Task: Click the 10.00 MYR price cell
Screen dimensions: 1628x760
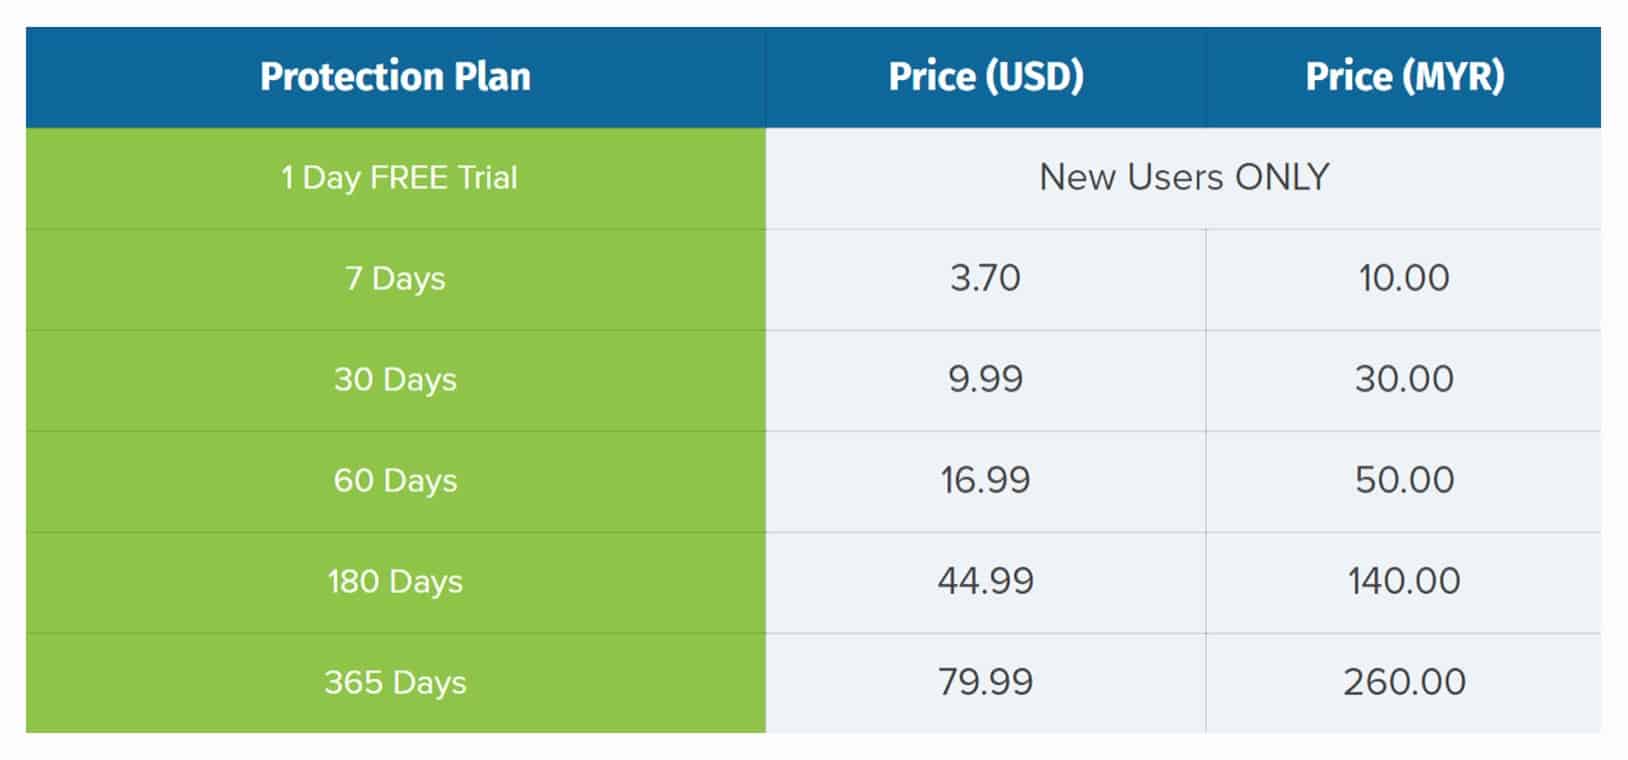Action: pos(1404,279)
